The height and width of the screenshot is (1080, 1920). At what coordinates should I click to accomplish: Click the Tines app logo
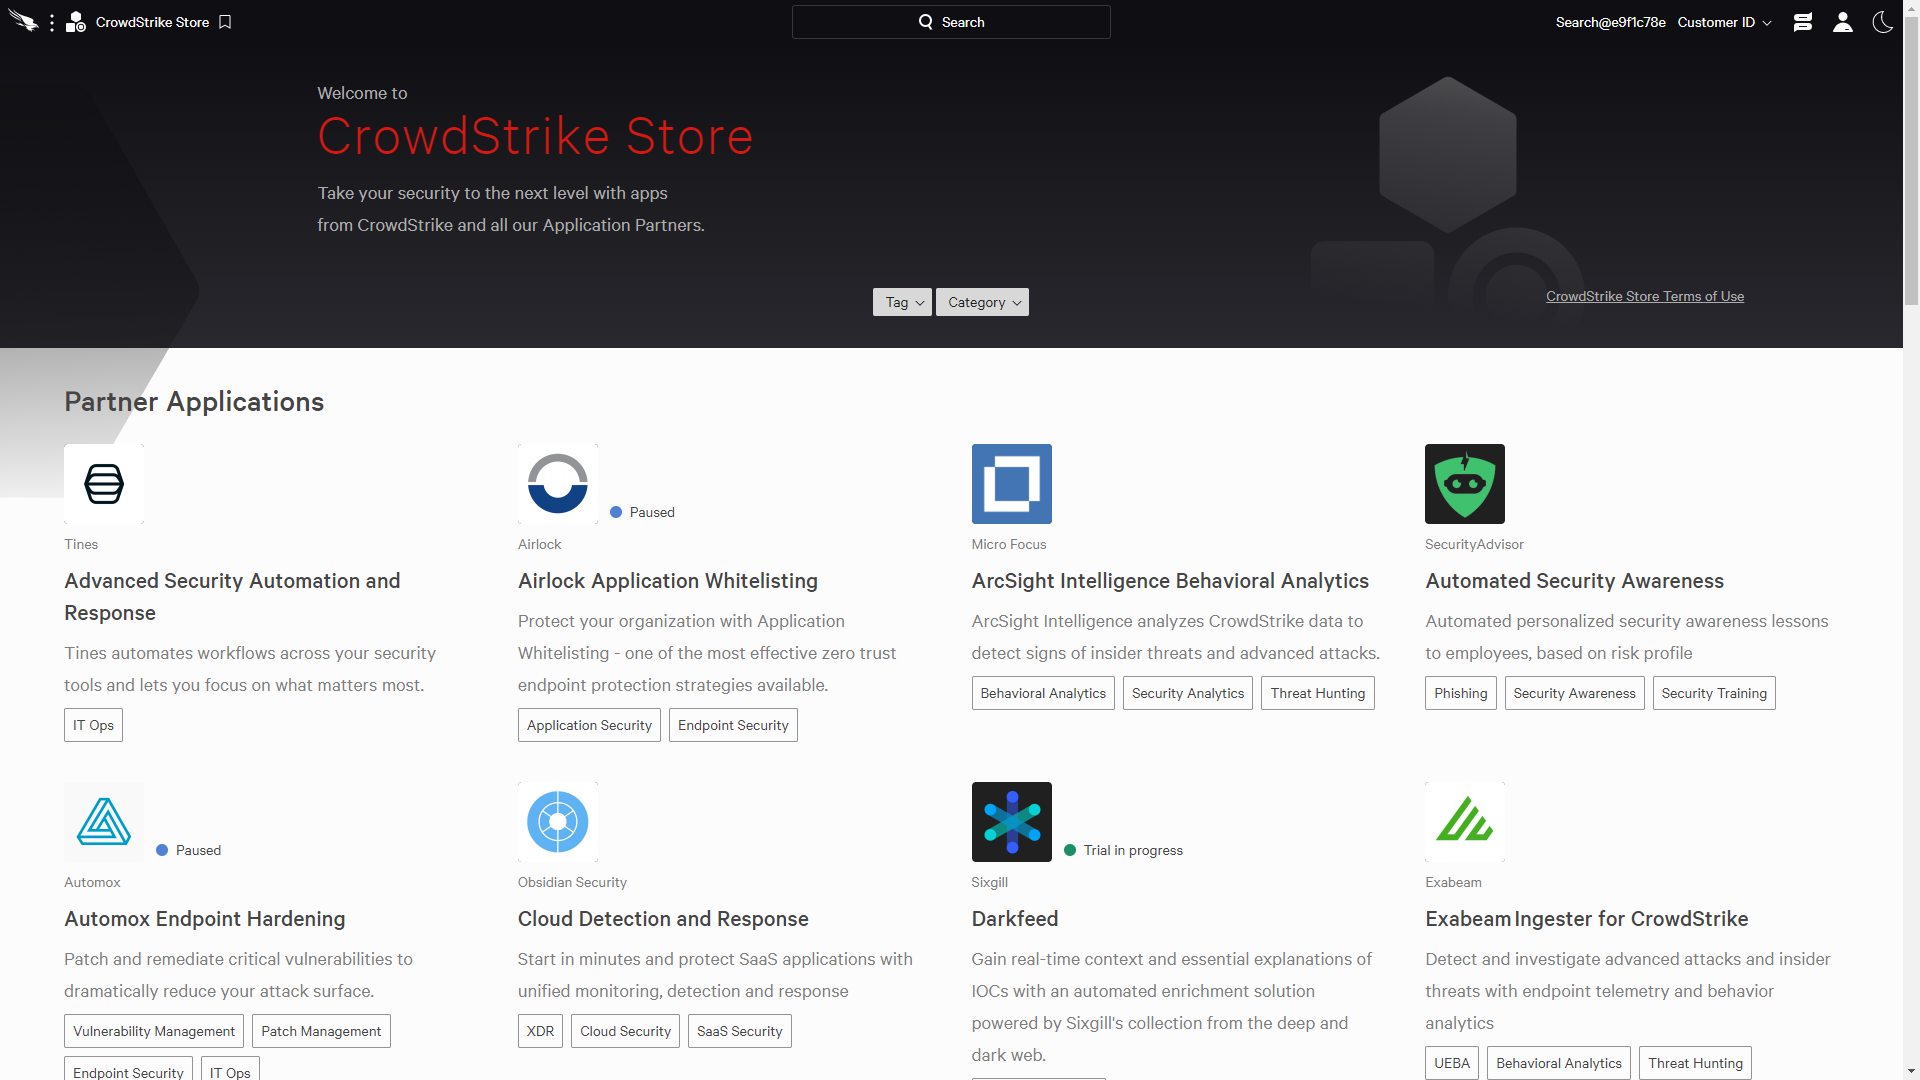104,484
